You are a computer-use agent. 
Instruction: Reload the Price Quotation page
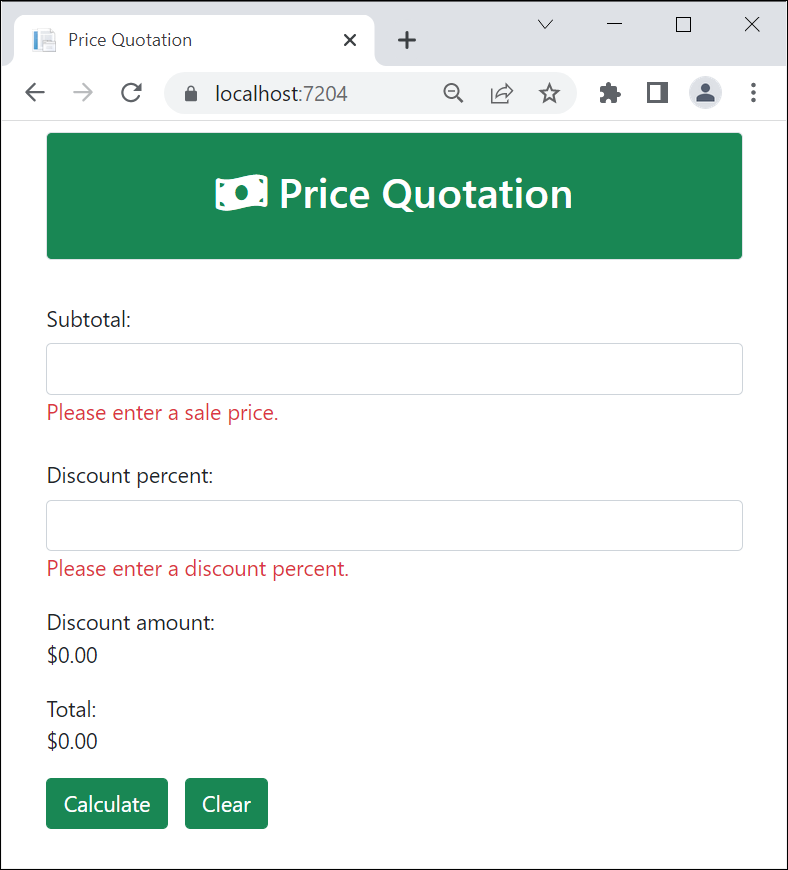(x=131, y=92)
